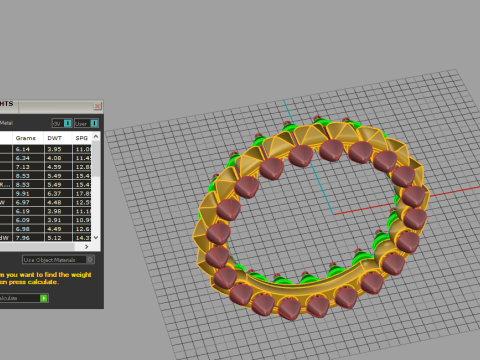Select the 4.59 DWT cell
The image size is (480, 360).
coord(58,167)
